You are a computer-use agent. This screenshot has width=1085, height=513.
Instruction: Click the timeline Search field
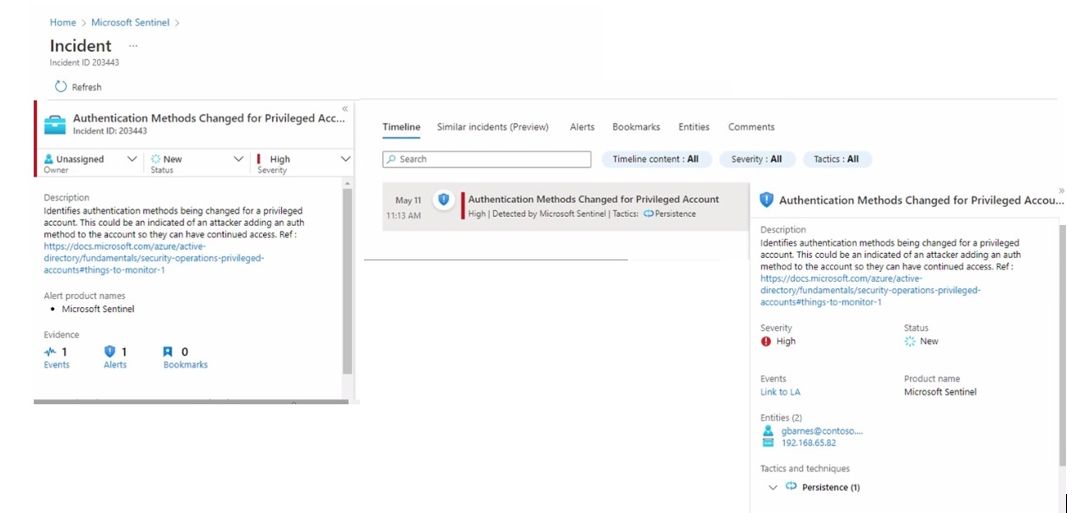[x=487, y=159]
